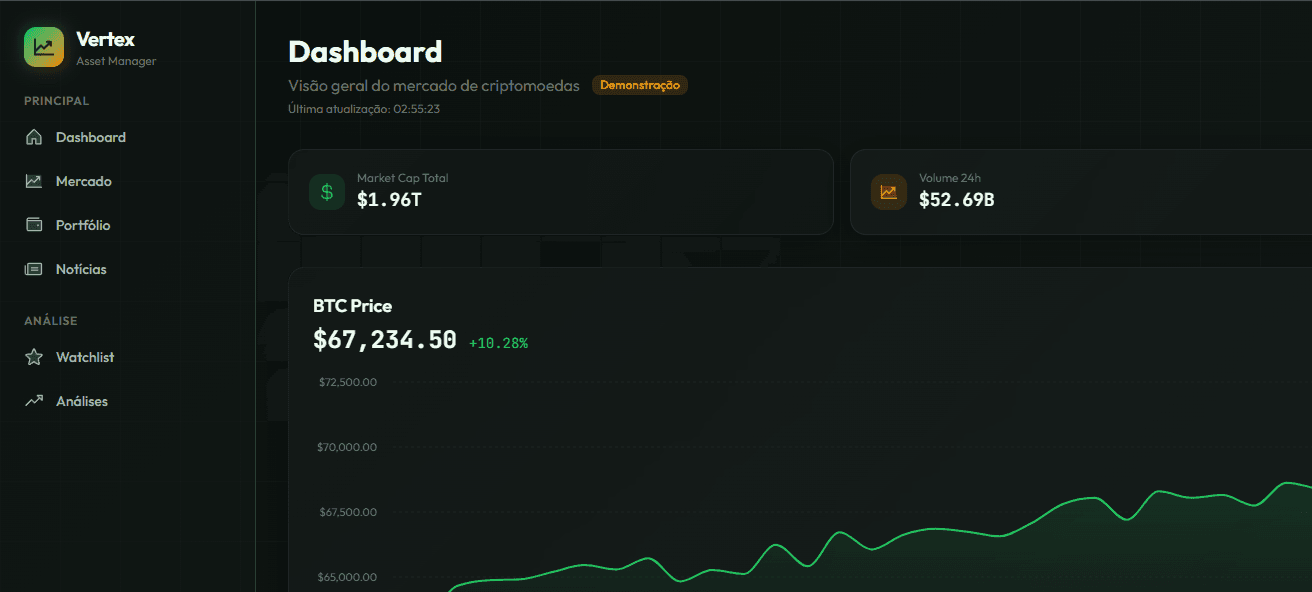Select the Watchlist star icon
The height and width of the screenshot is (592, 1312).
(x=34, y=357)
